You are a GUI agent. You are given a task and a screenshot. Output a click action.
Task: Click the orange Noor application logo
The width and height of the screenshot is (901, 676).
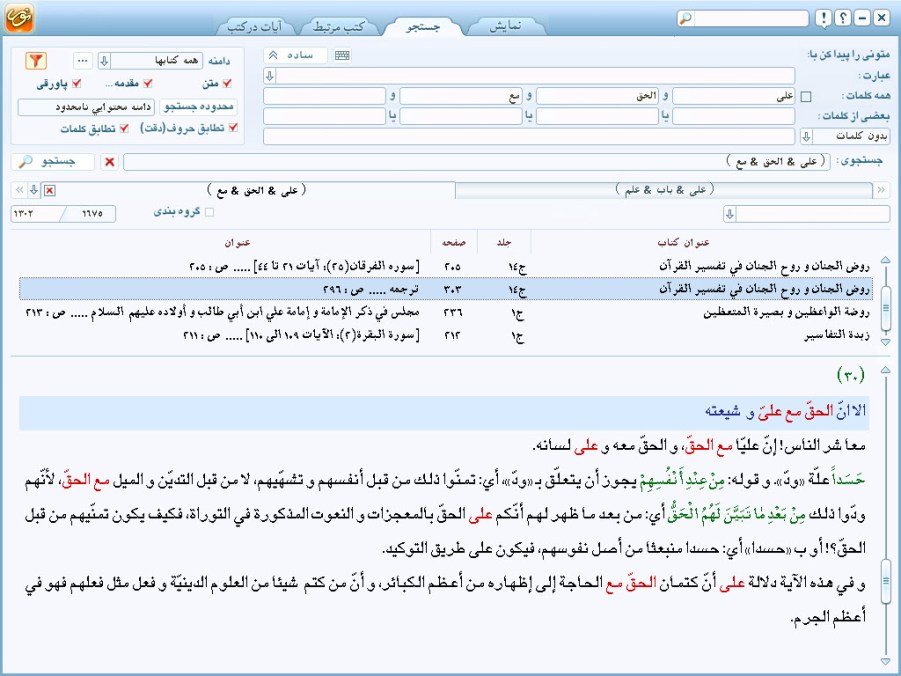(19, 17)
